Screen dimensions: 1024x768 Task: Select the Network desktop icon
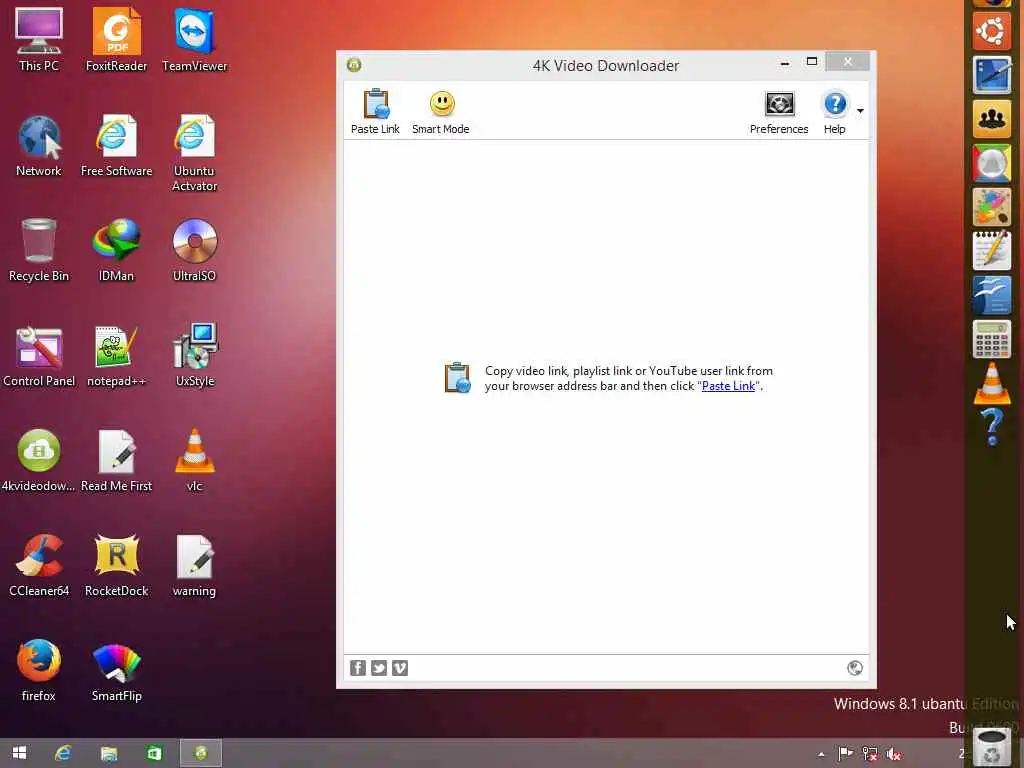(x=39, y=145)
